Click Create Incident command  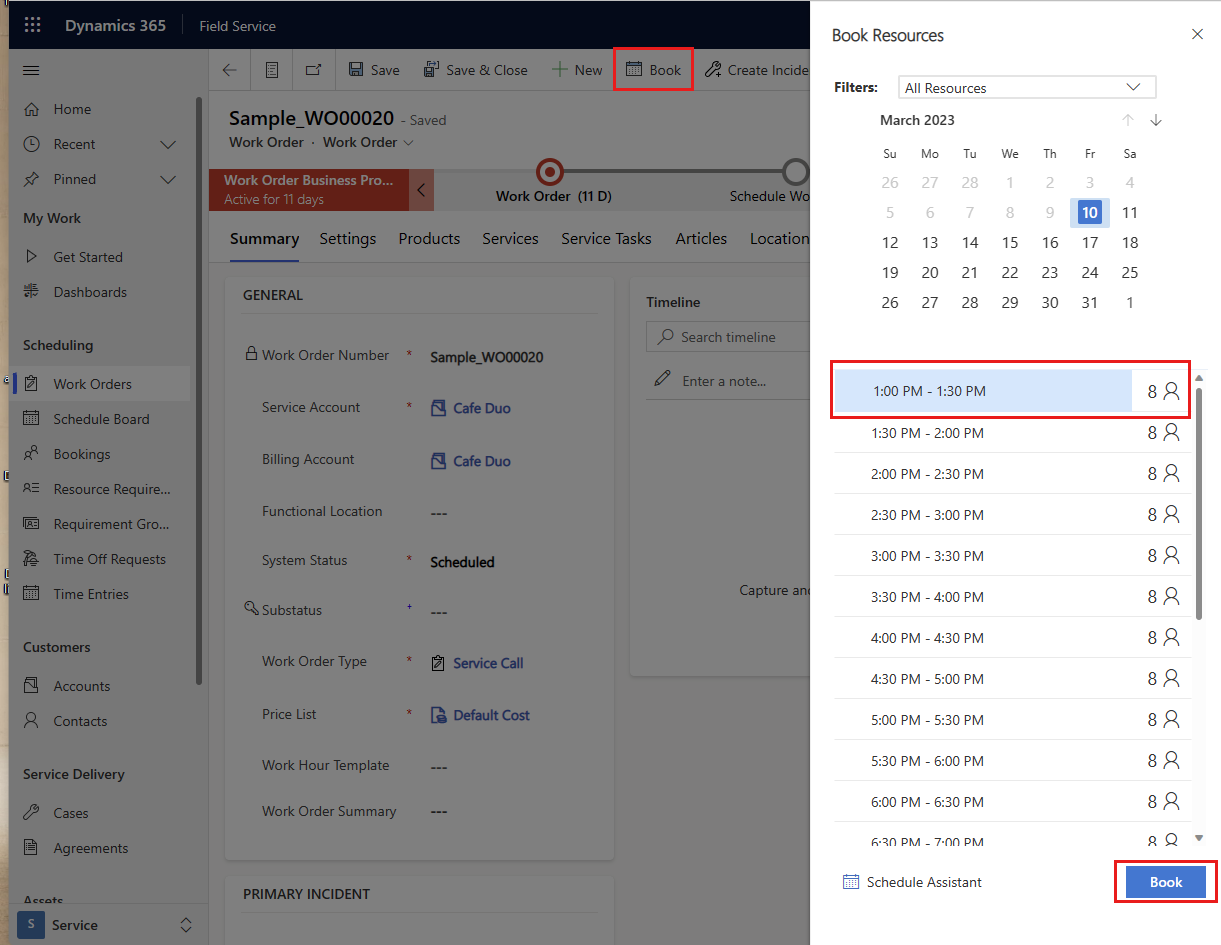pos(756,70)
